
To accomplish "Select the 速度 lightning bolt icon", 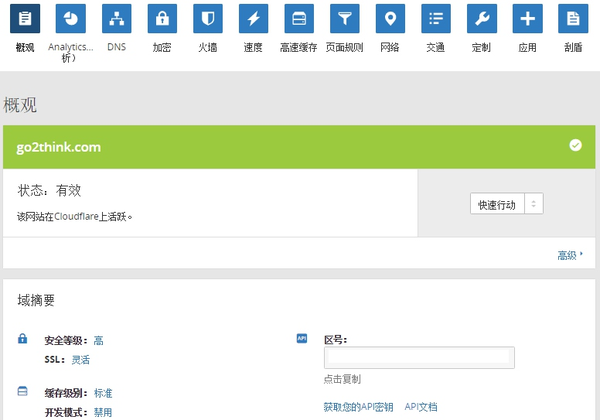I will 253,18.
